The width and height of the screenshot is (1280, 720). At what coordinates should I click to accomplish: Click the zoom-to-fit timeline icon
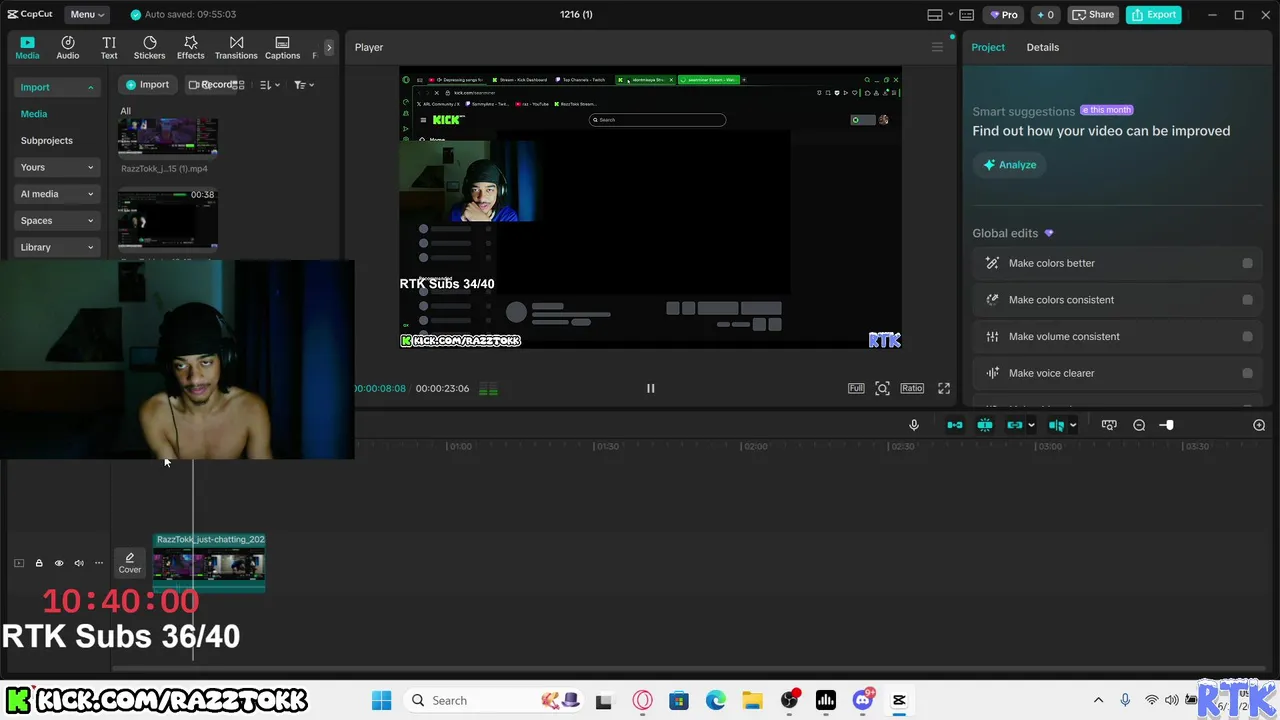(1109, 425)
